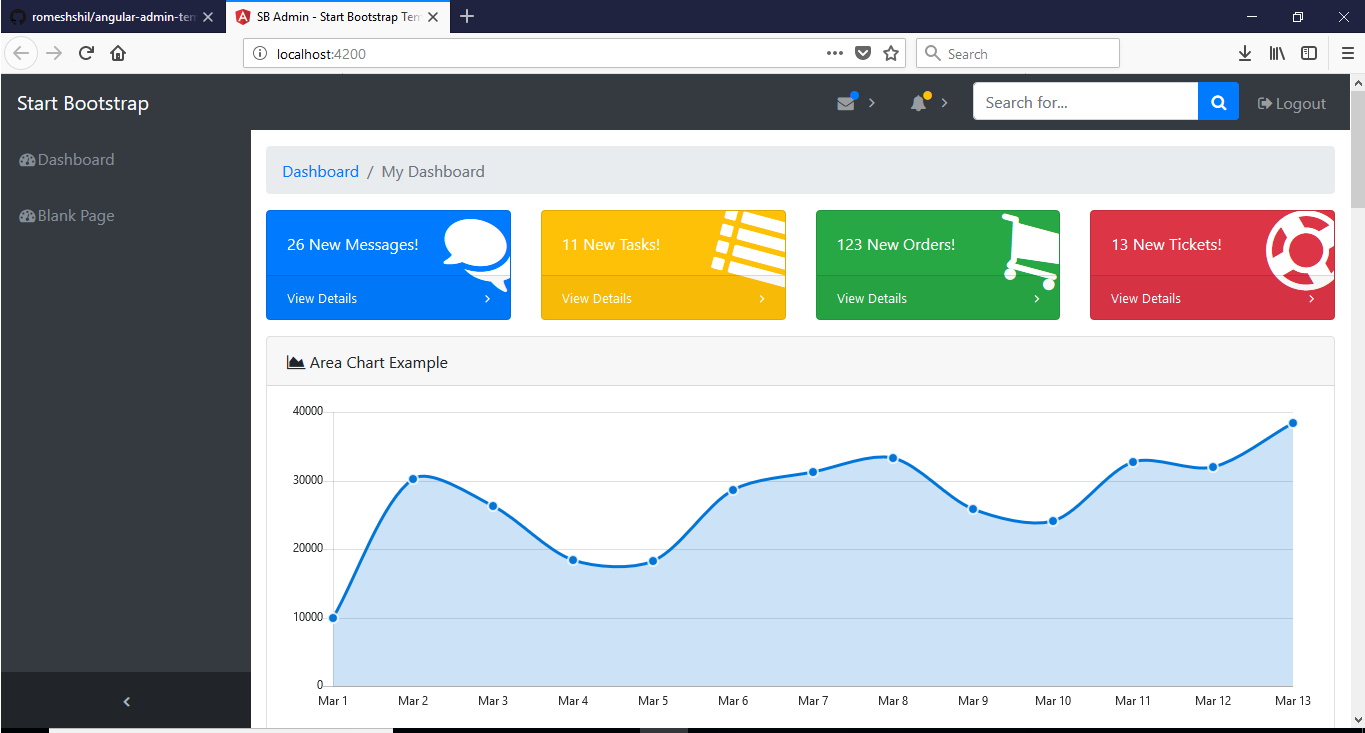The height and width of the screenshot is (733, 1365).
Task: Click the Mar 2 data point on chart
Action: tap(413, 479)
